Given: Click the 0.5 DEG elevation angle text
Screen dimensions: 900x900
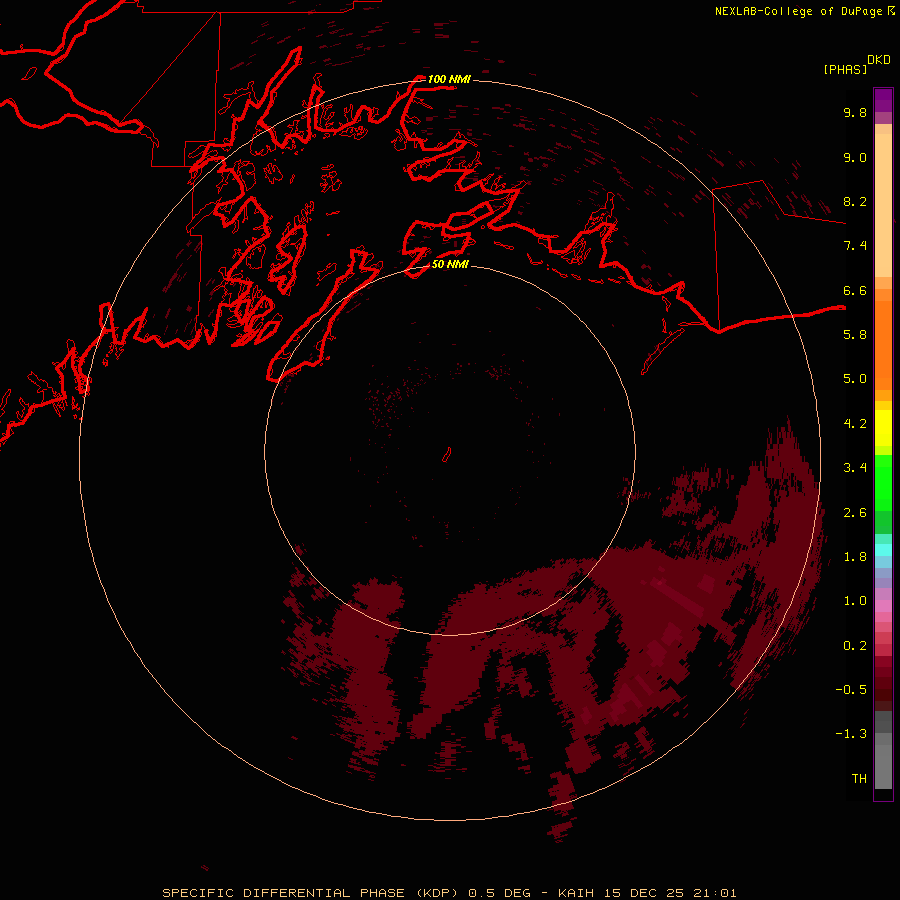Looking at the screenshot, I should [x=502, y=893].
